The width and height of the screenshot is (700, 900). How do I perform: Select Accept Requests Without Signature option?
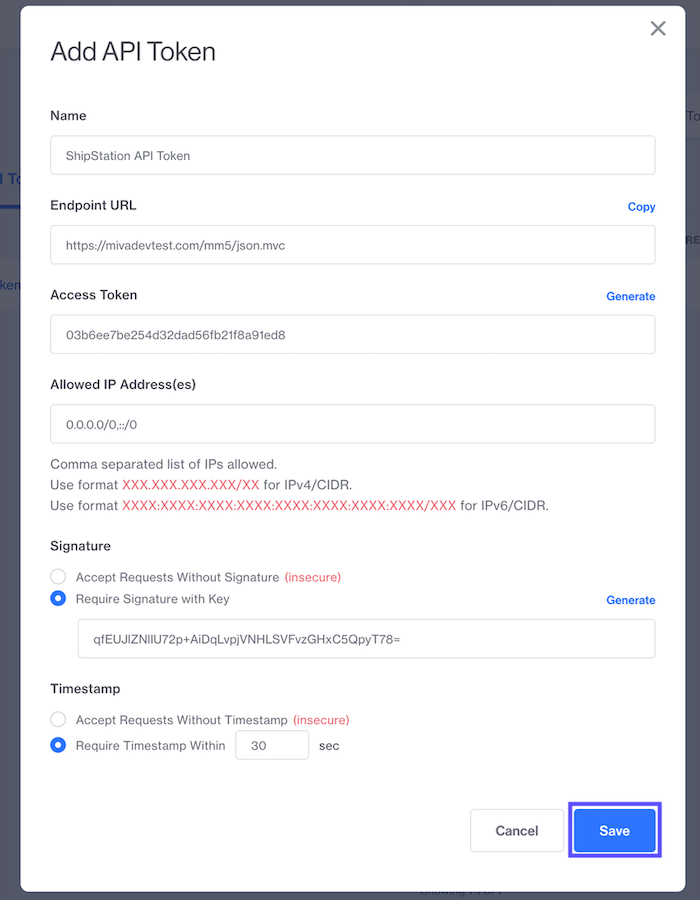[x=58, y=577]
